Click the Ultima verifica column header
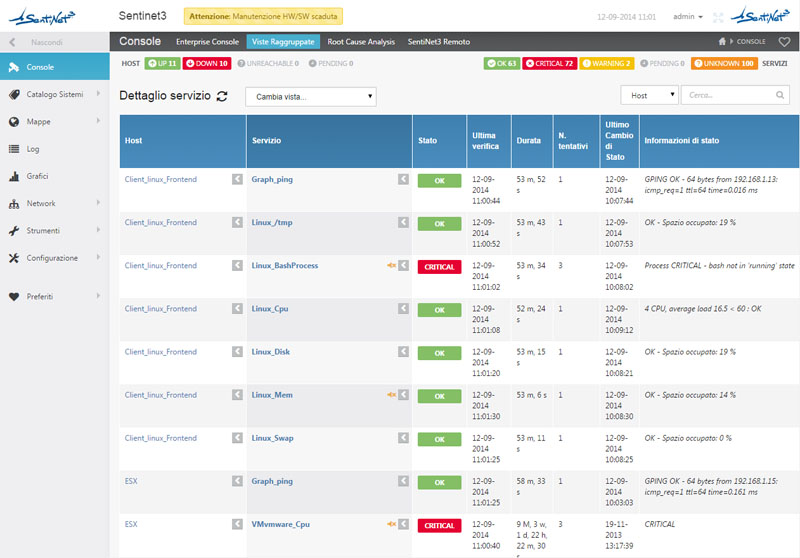Viewport: 800px width, 558px height. coord(489,141)
